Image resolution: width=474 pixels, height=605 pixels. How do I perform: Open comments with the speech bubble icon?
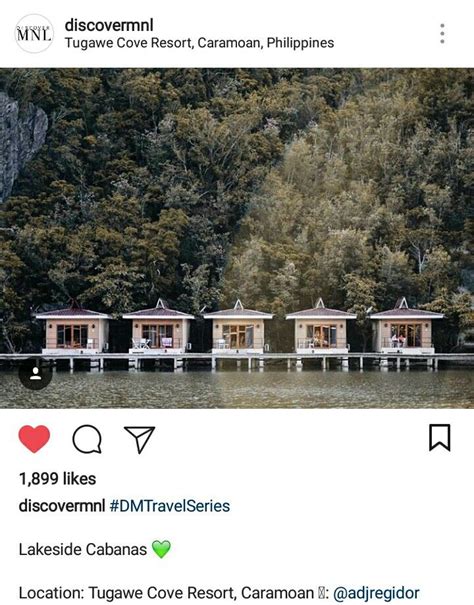87,439
